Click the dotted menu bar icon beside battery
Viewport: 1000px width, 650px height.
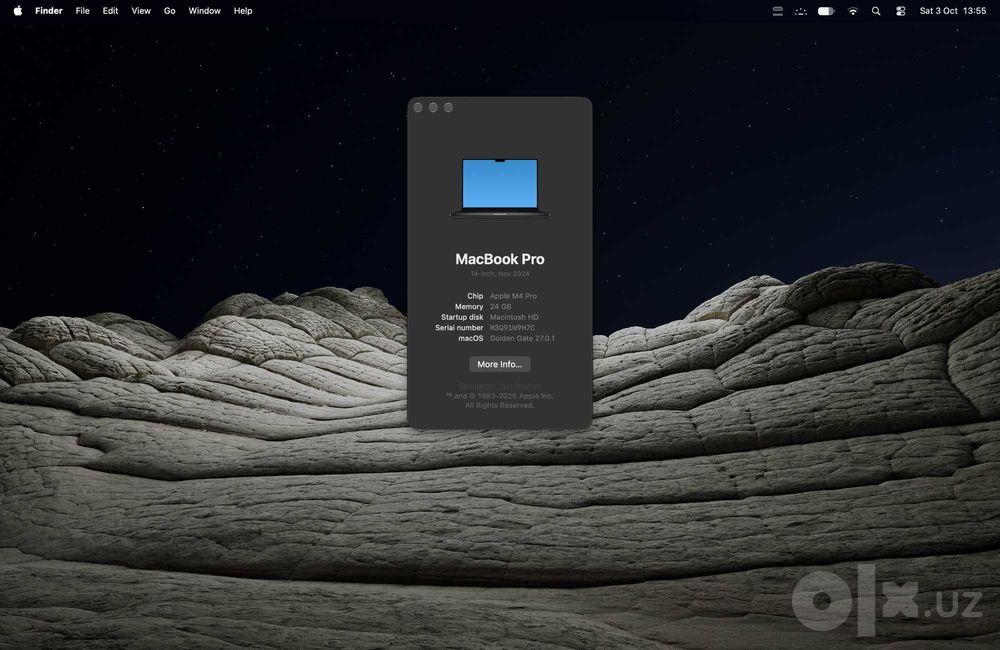pos(801,11)
